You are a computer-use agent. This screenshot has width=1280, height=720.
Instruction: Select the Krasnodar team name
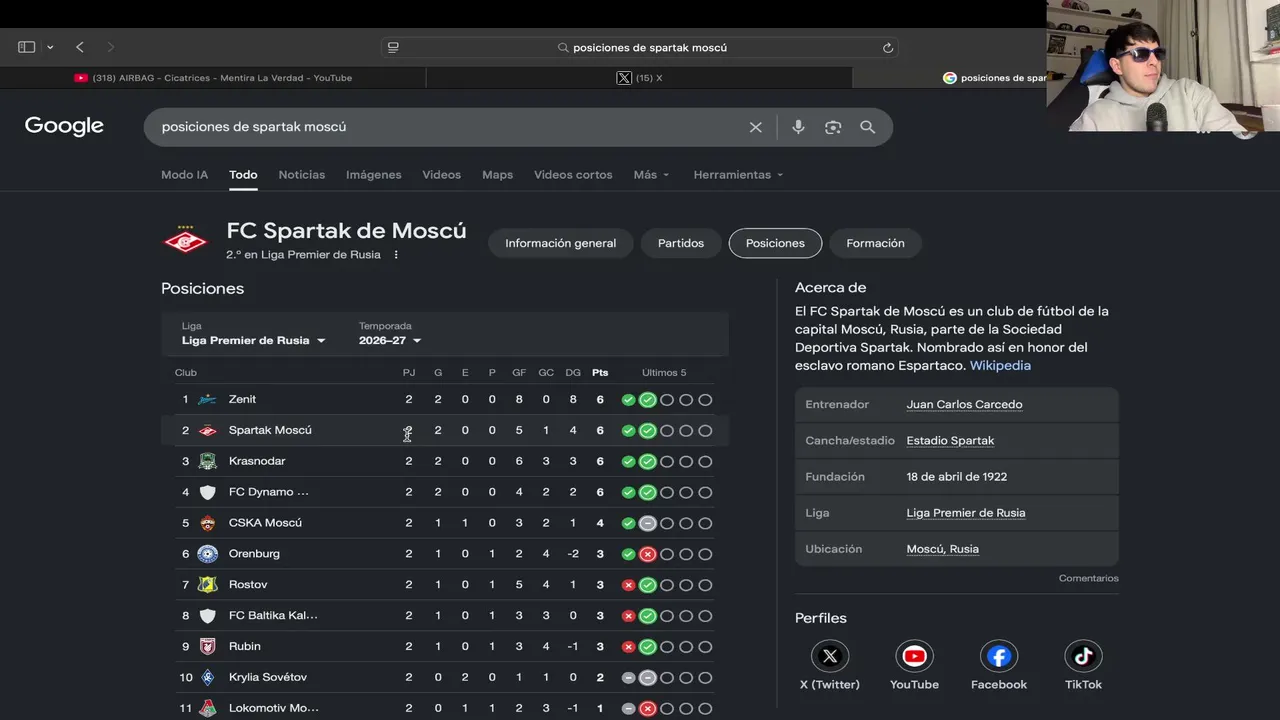(x=257, y=462)
